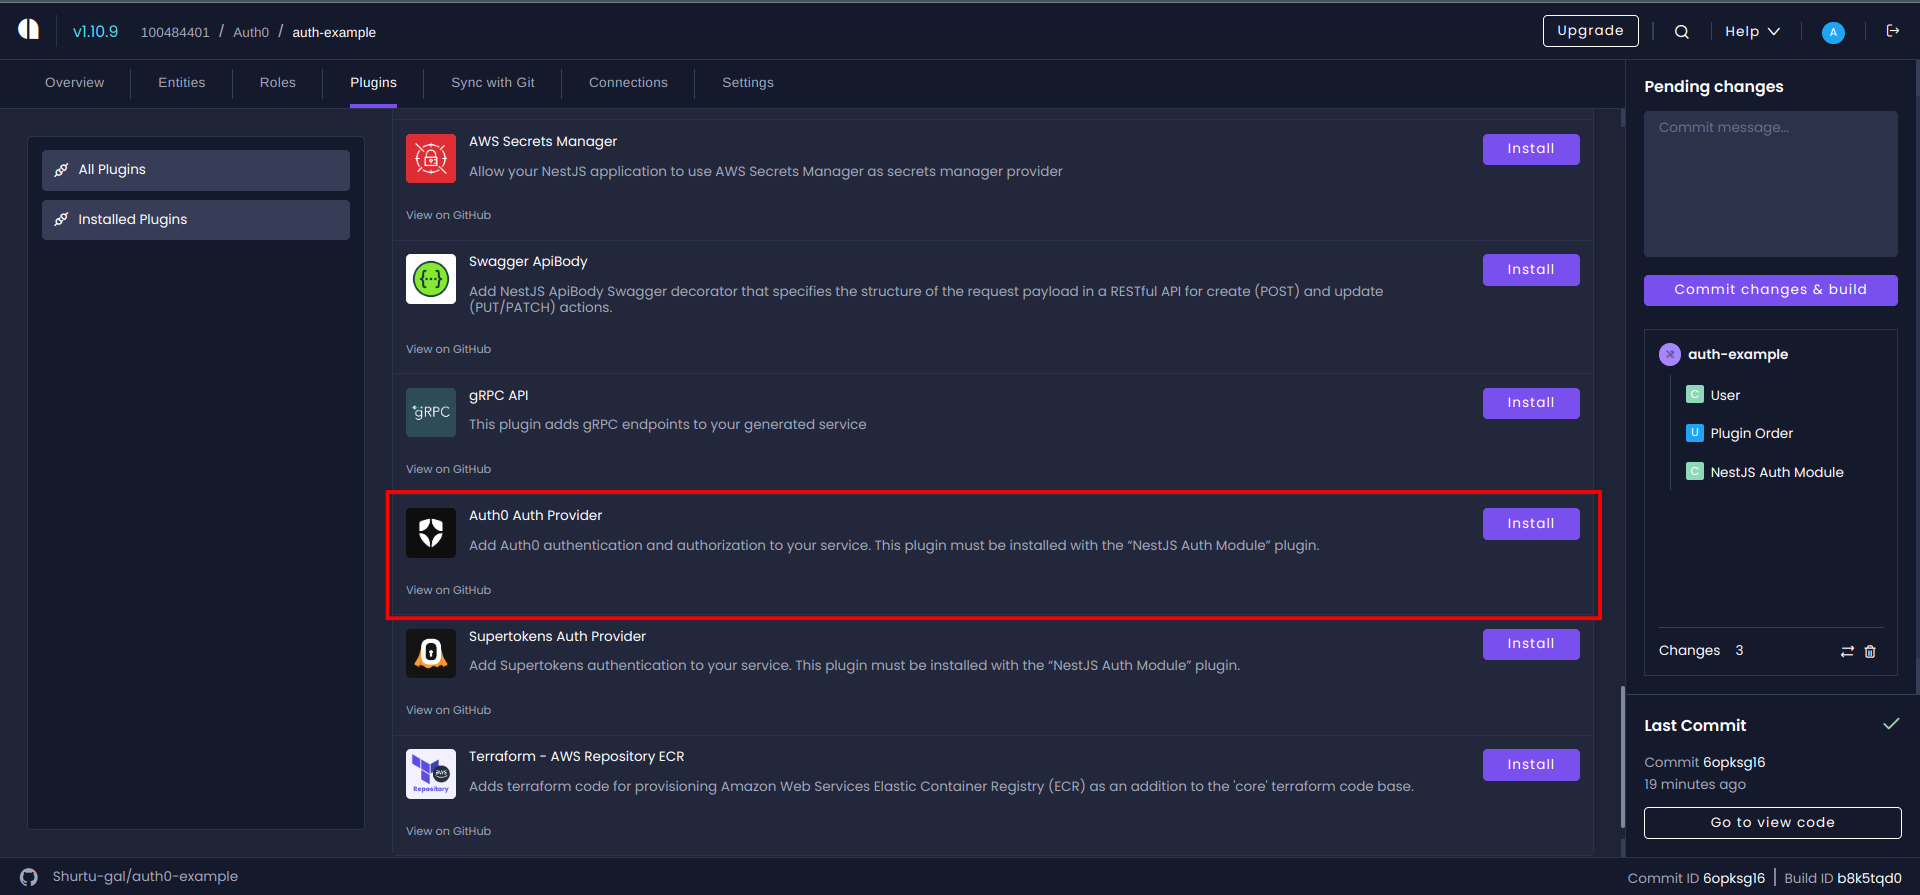
Task: Switch to the Overview tab
Action: (74, 83)
